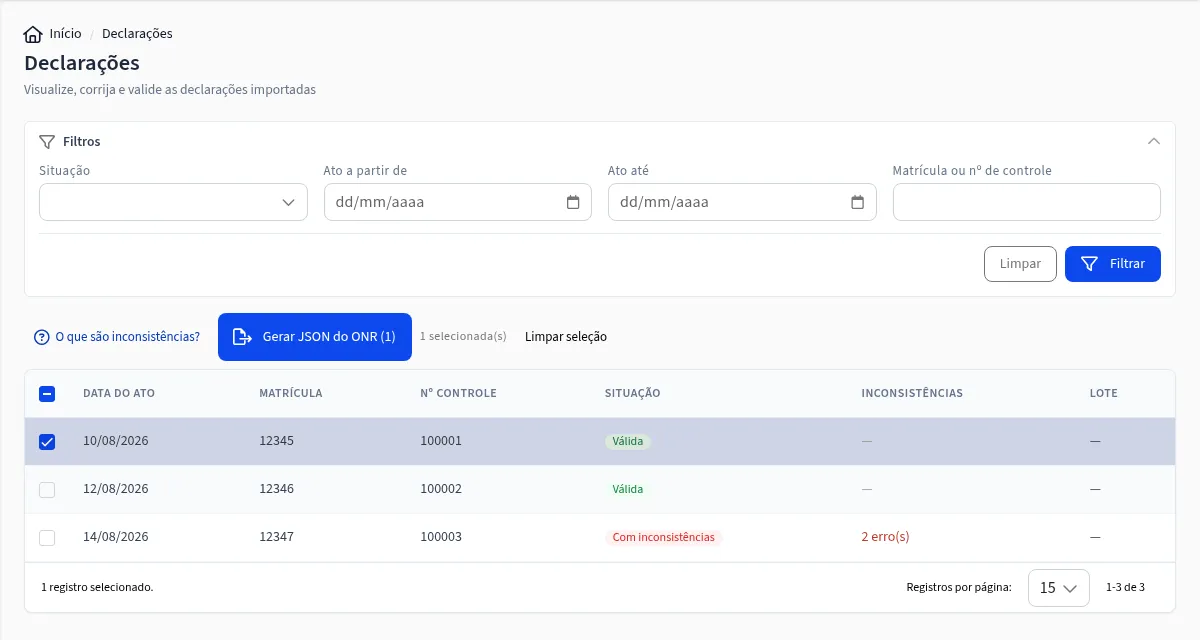This screenshot has width=1200, height=640.
Task: Click the Válida badge in row 12346
Action: point(628,489)
